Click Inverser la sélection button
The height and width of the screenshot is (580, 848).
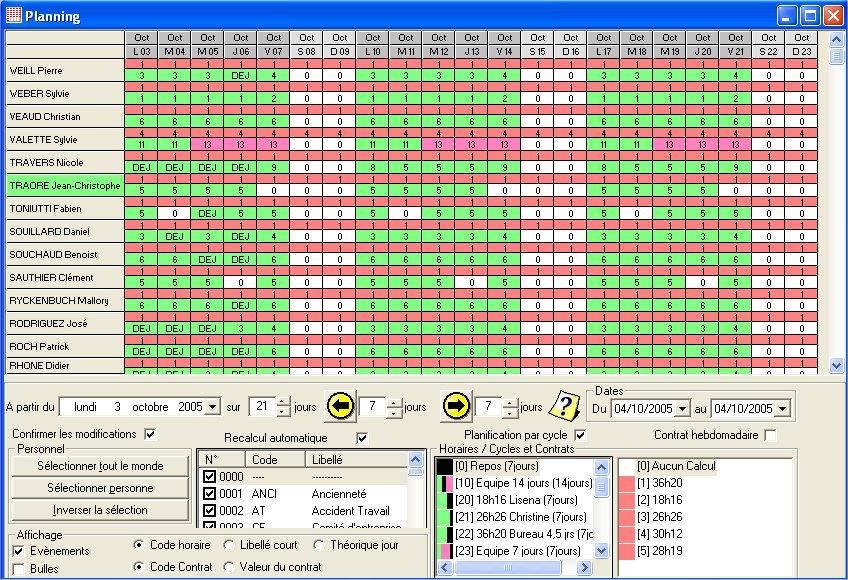pyautogui.click(x=100, y=510)
